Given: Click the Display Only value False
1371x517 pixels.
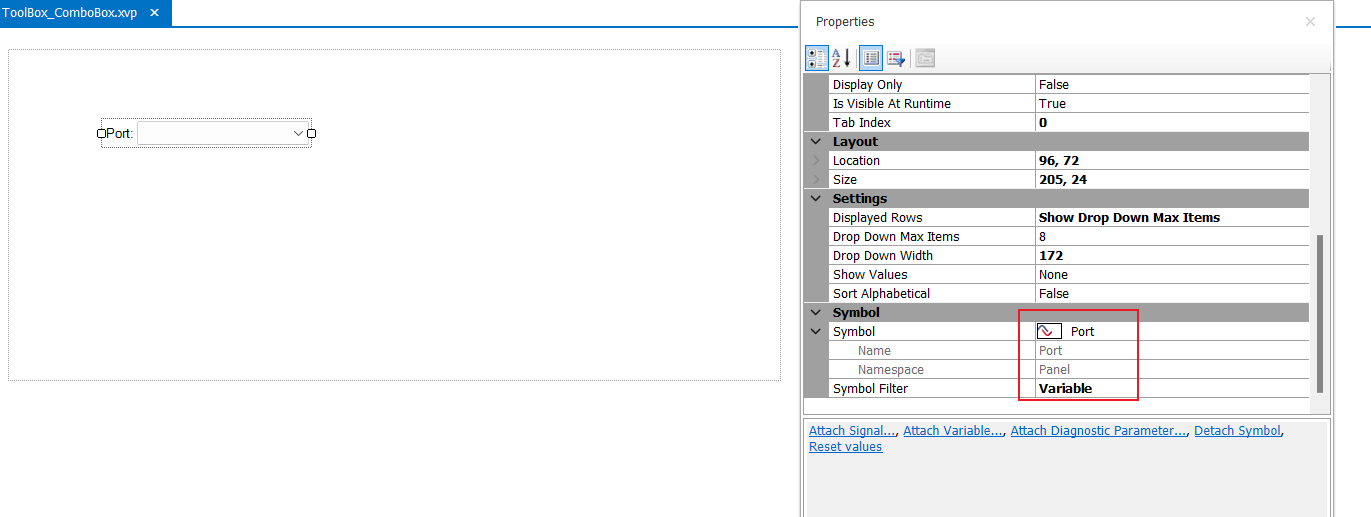Looking at the screenshot, I should [1172, 85].
